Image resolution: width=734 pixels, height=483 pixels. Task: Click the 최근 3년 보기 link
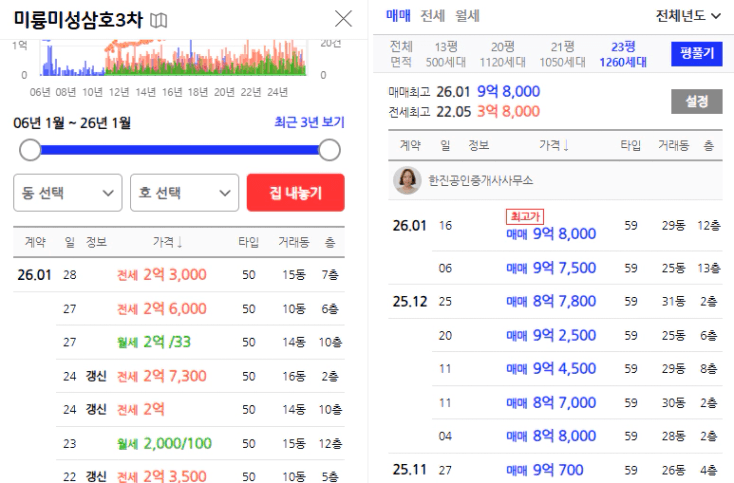pos(309,123)
